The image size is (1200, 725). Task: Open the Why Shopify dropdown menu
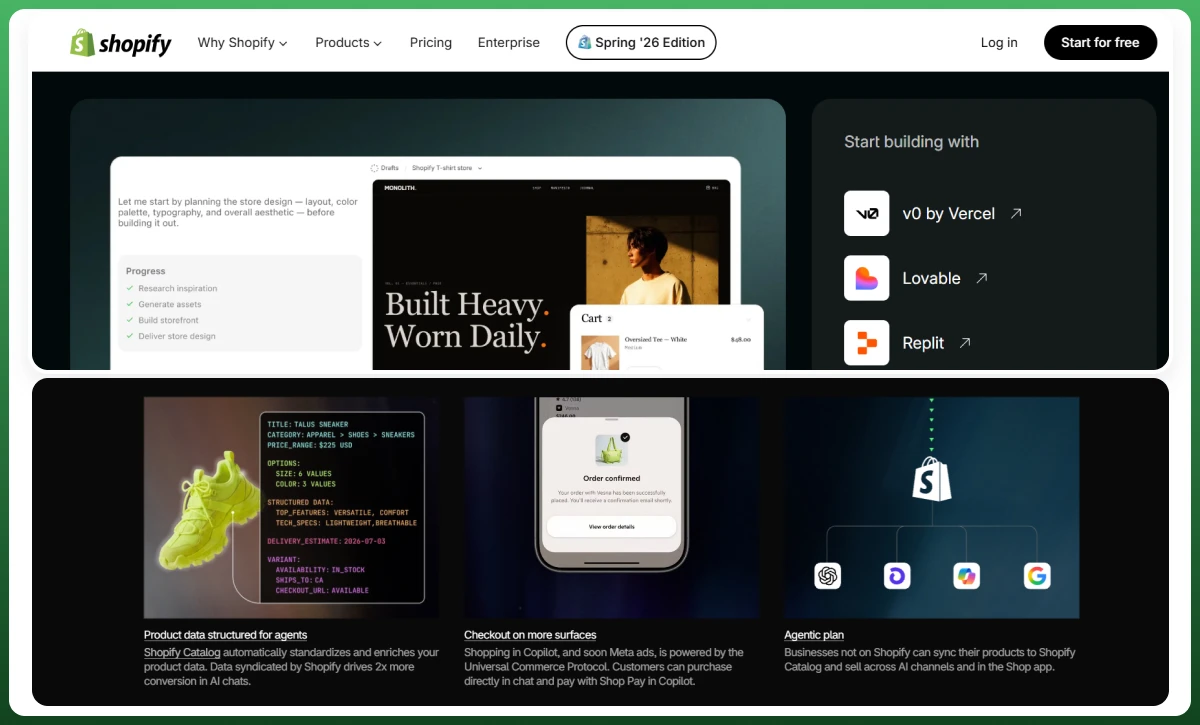(x=243, y=43)
